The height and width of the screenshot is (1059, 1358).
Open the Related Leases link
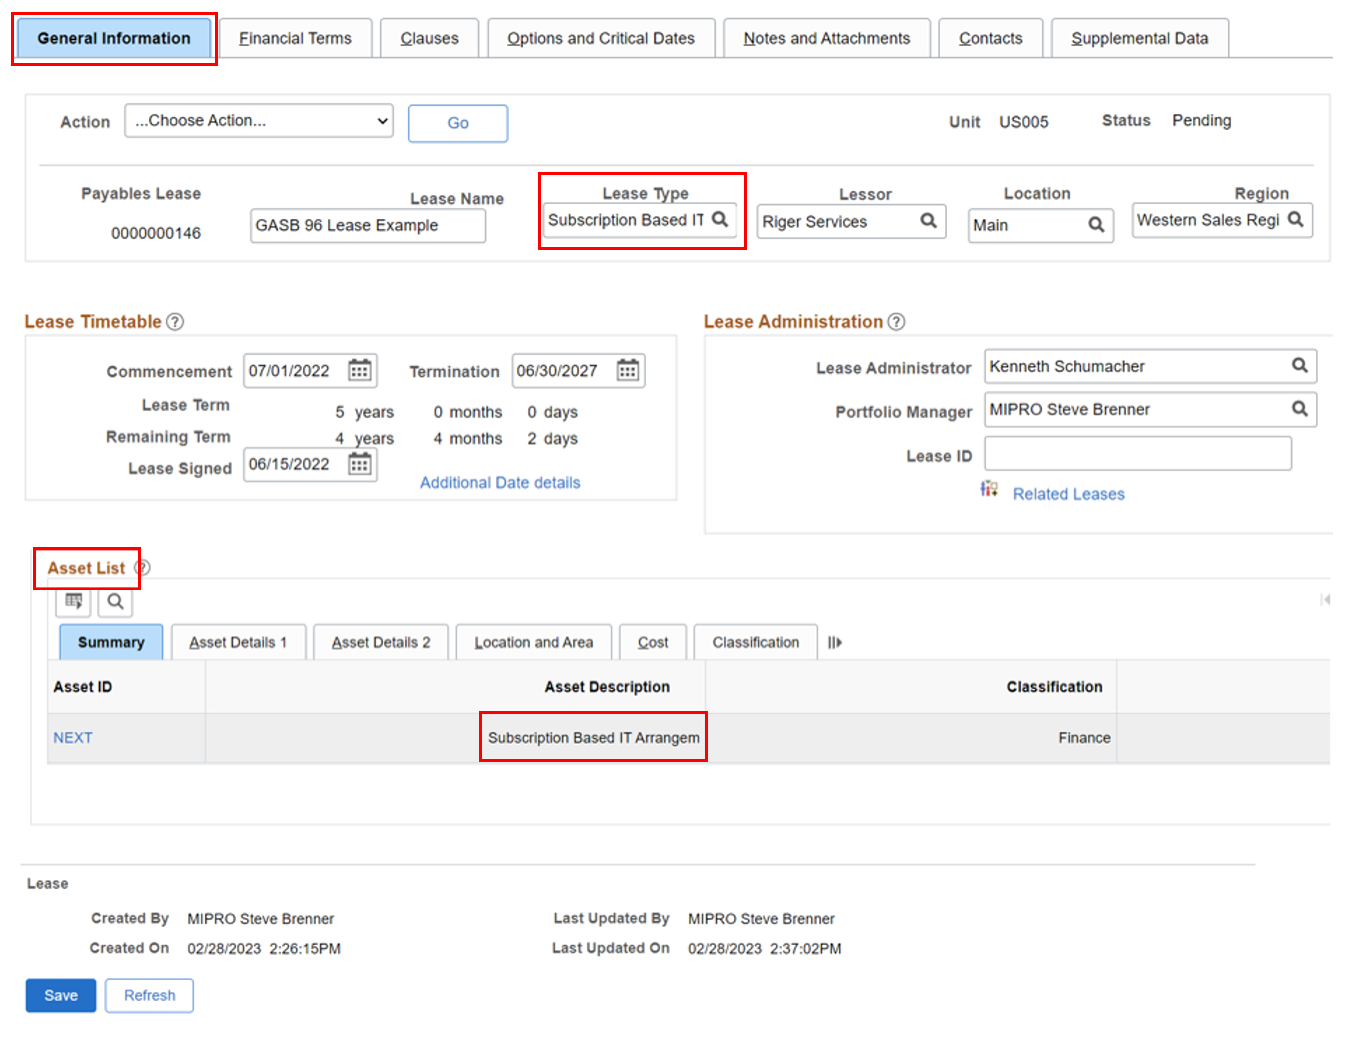coord(1069,494)
